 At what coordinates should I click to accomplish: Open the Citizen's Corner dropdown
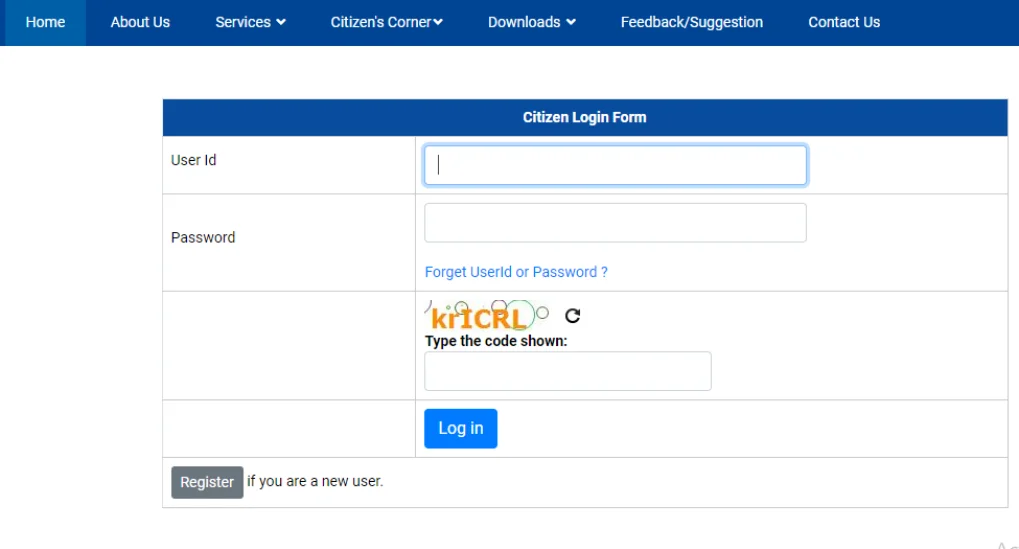click(x=386, y=22)
